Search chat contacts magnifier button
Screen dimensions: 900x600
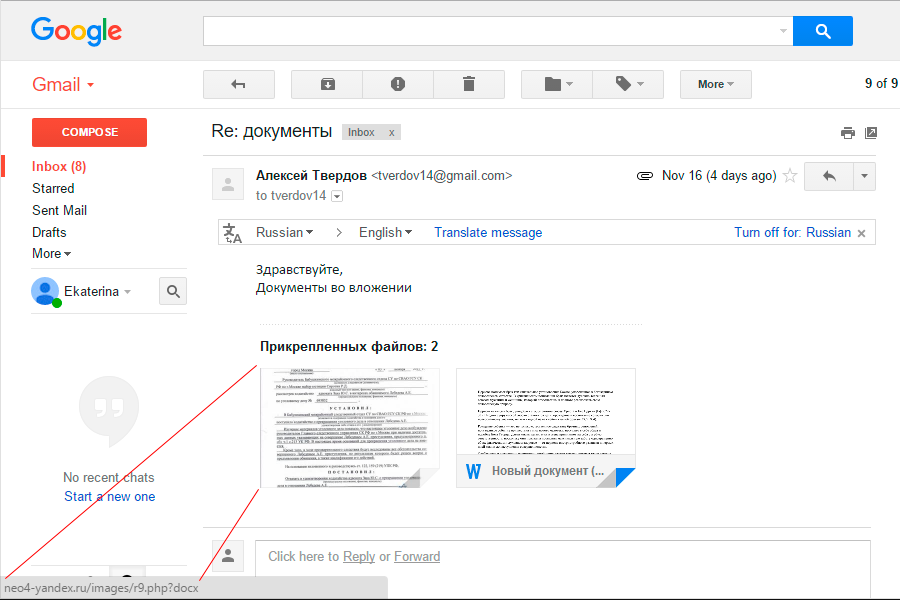click(173, 292)
